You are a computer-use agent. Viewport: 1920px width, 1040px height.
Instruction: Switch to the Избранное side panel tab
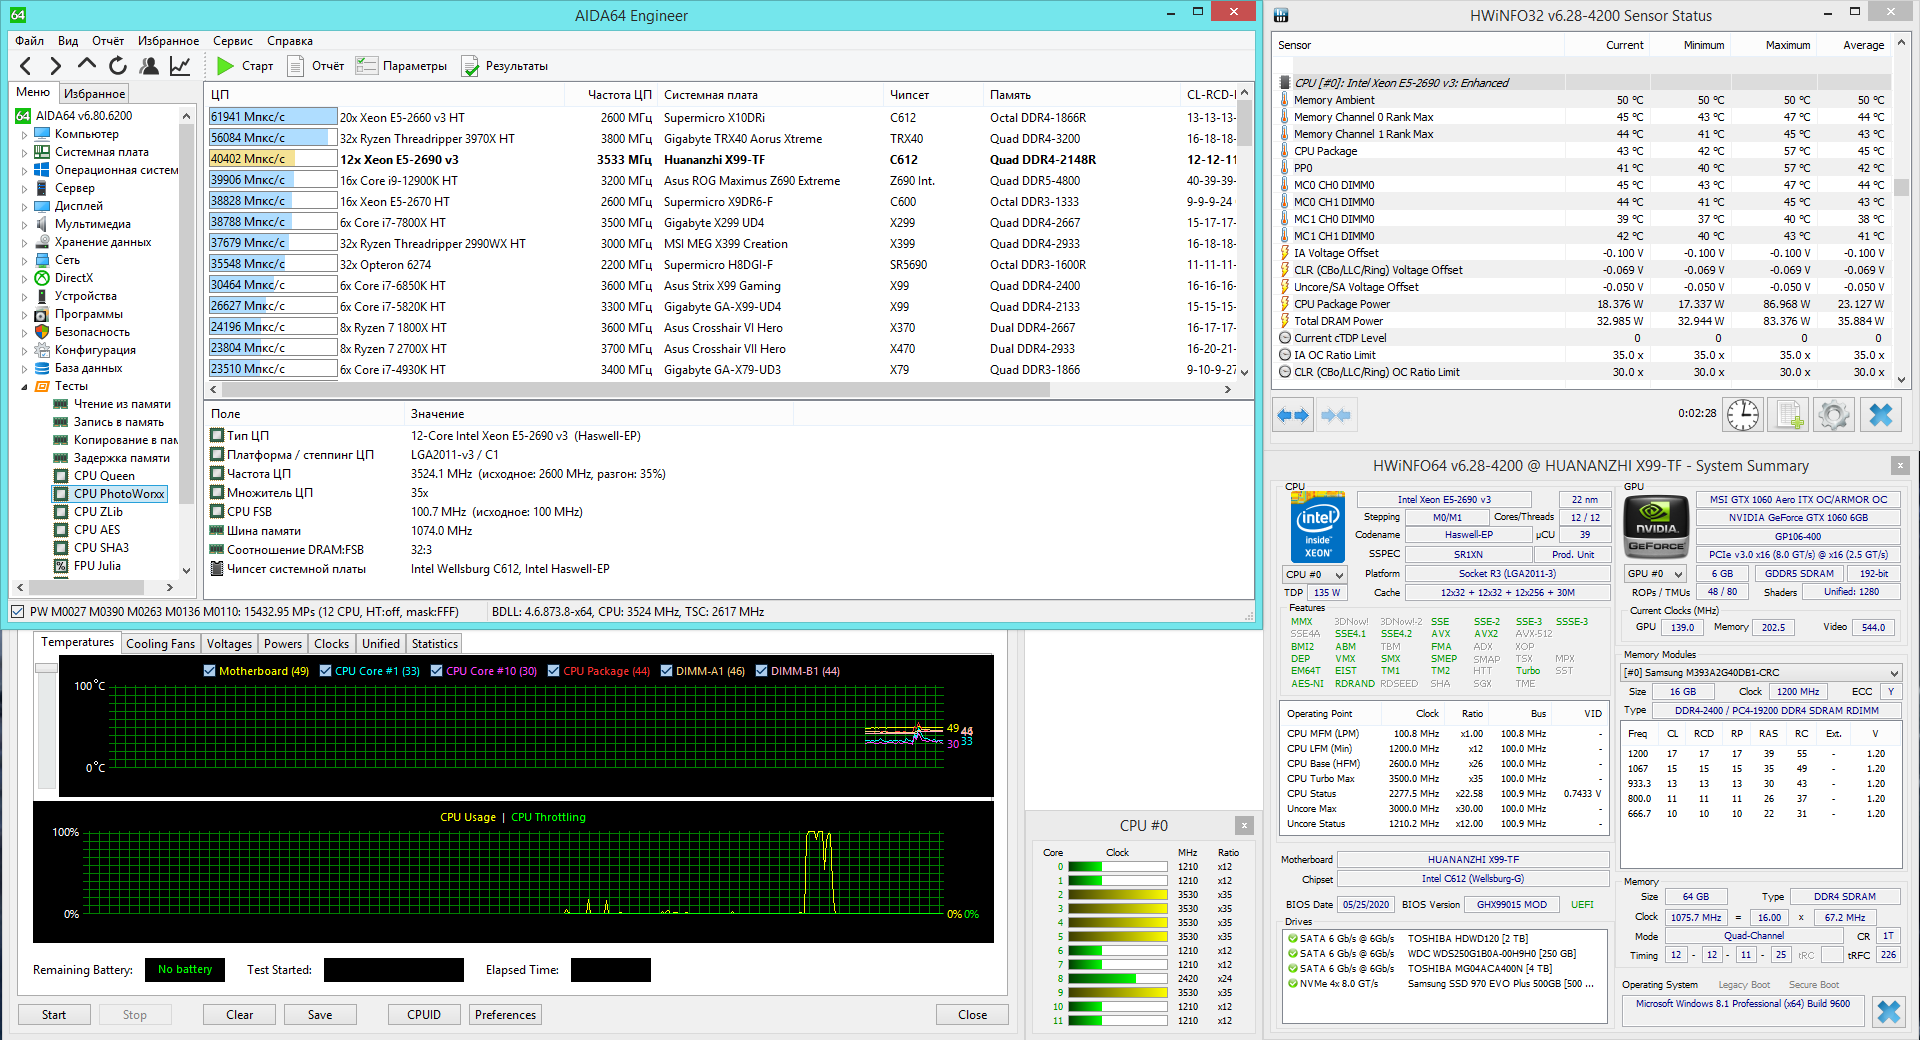(x=94, y=93)
